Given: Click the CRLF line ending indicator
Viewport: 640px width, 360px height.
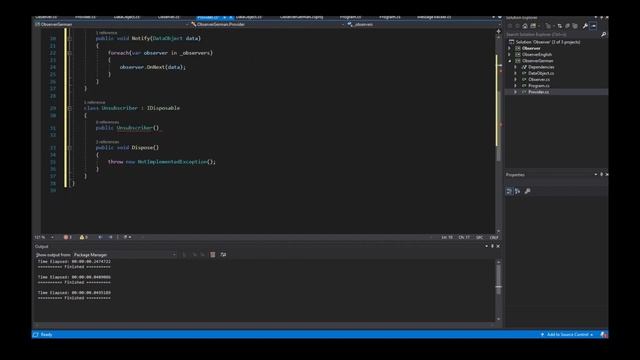Looking at the screenshot, I should point(494,238).
